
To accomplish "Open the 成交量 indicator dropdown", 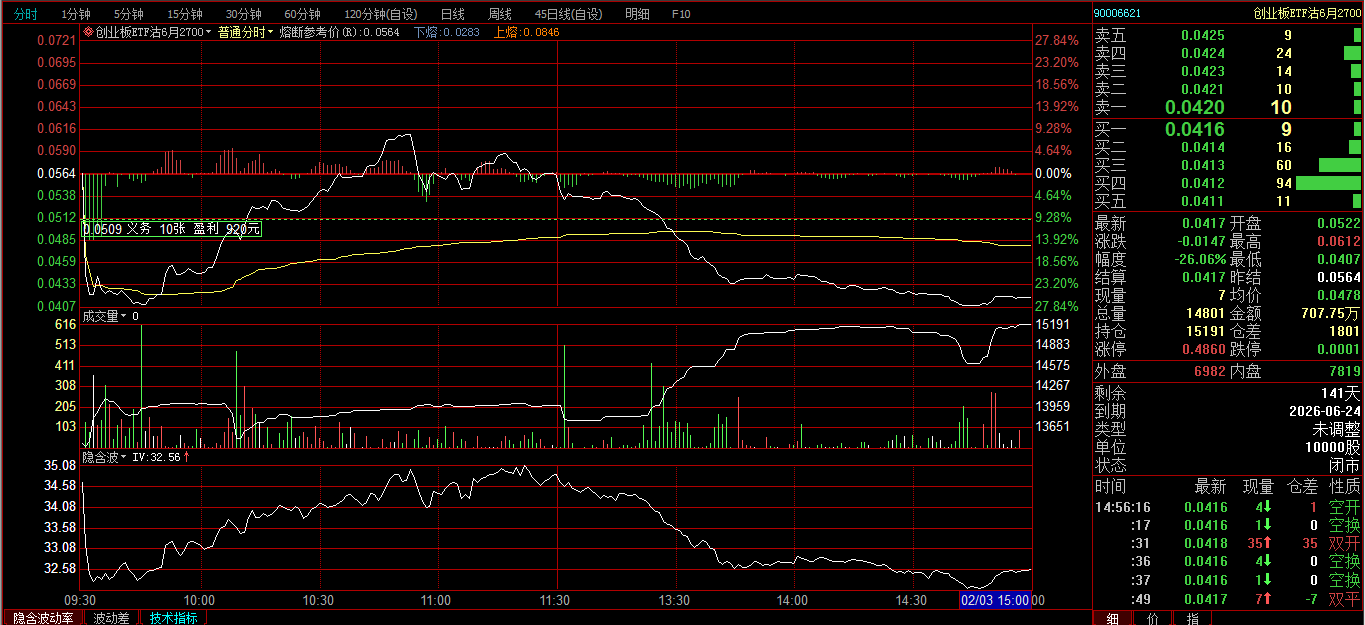I will click(124, 316).
